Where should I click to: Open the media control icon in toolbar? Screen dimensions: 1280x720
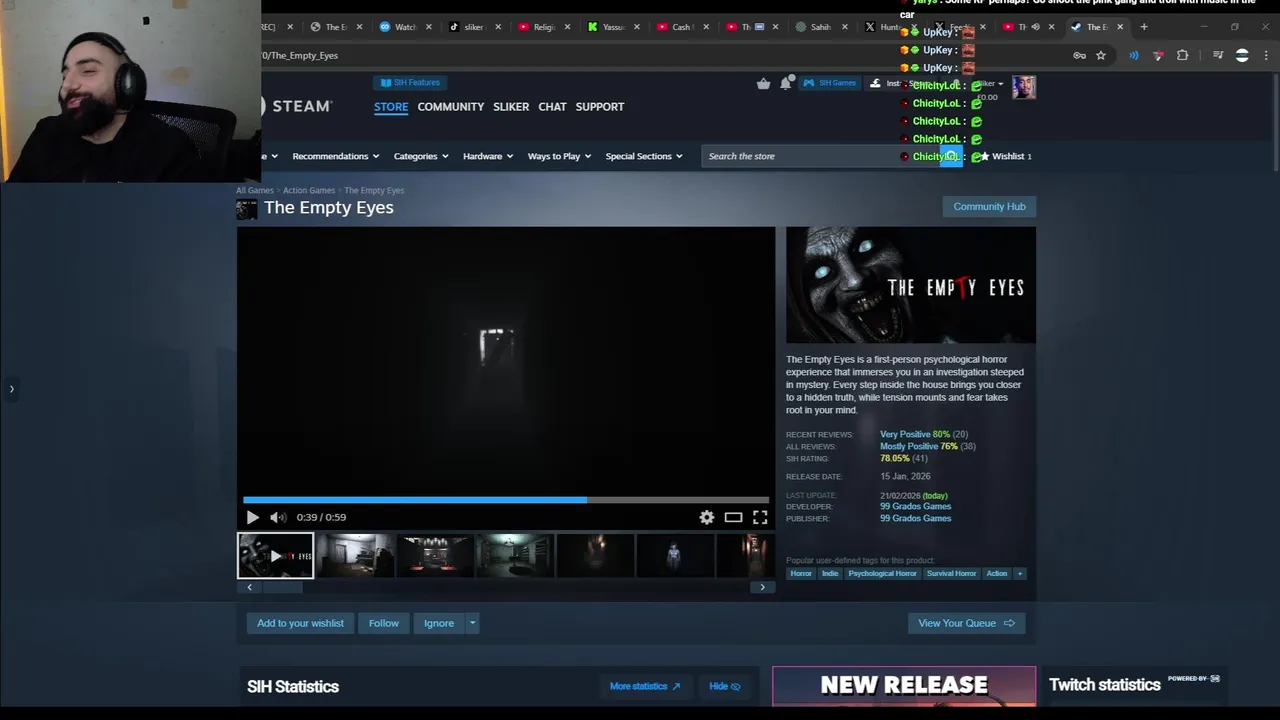1217,55
